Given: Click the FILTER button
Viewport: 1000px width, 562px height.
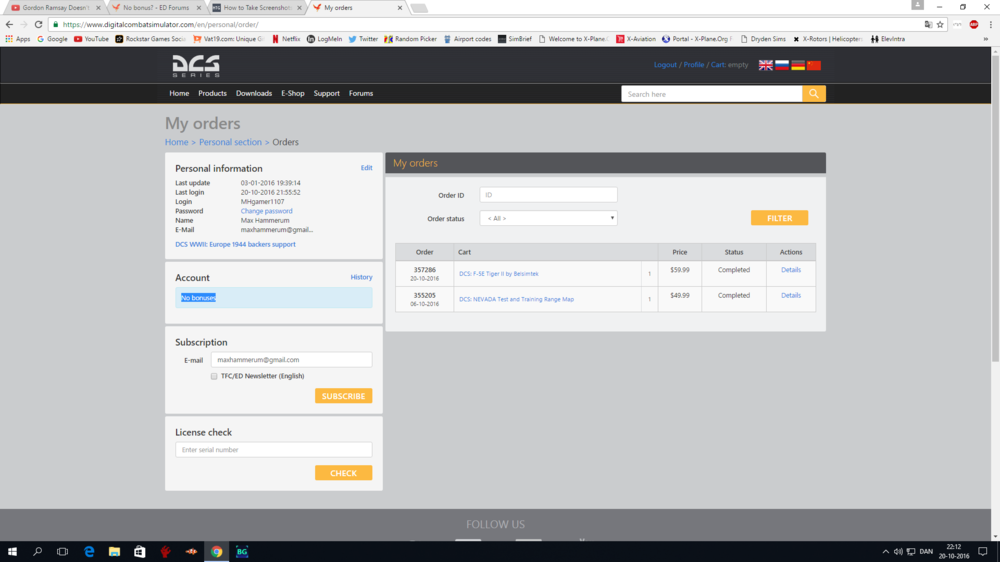Looking at the screenshot, I should [779, 218].
